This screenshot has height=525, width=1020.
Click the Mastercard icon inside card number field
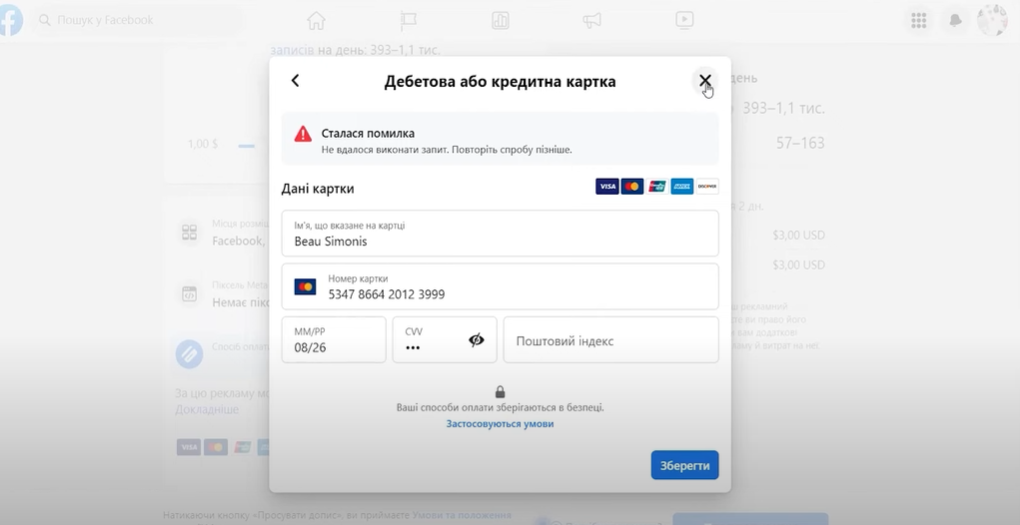click(x=305, y=287)
